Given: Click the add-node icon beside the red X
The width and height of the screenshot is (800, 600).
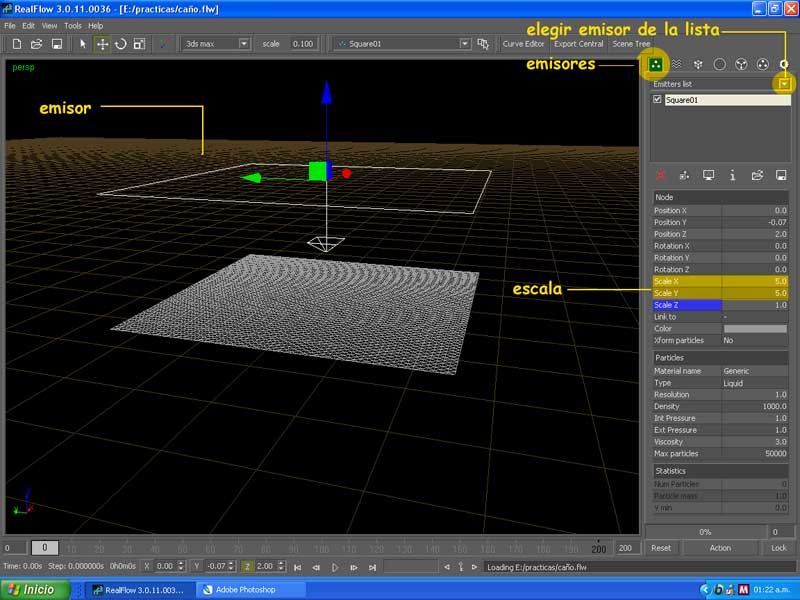Looking at the screenshot, I should coord(684,176).
